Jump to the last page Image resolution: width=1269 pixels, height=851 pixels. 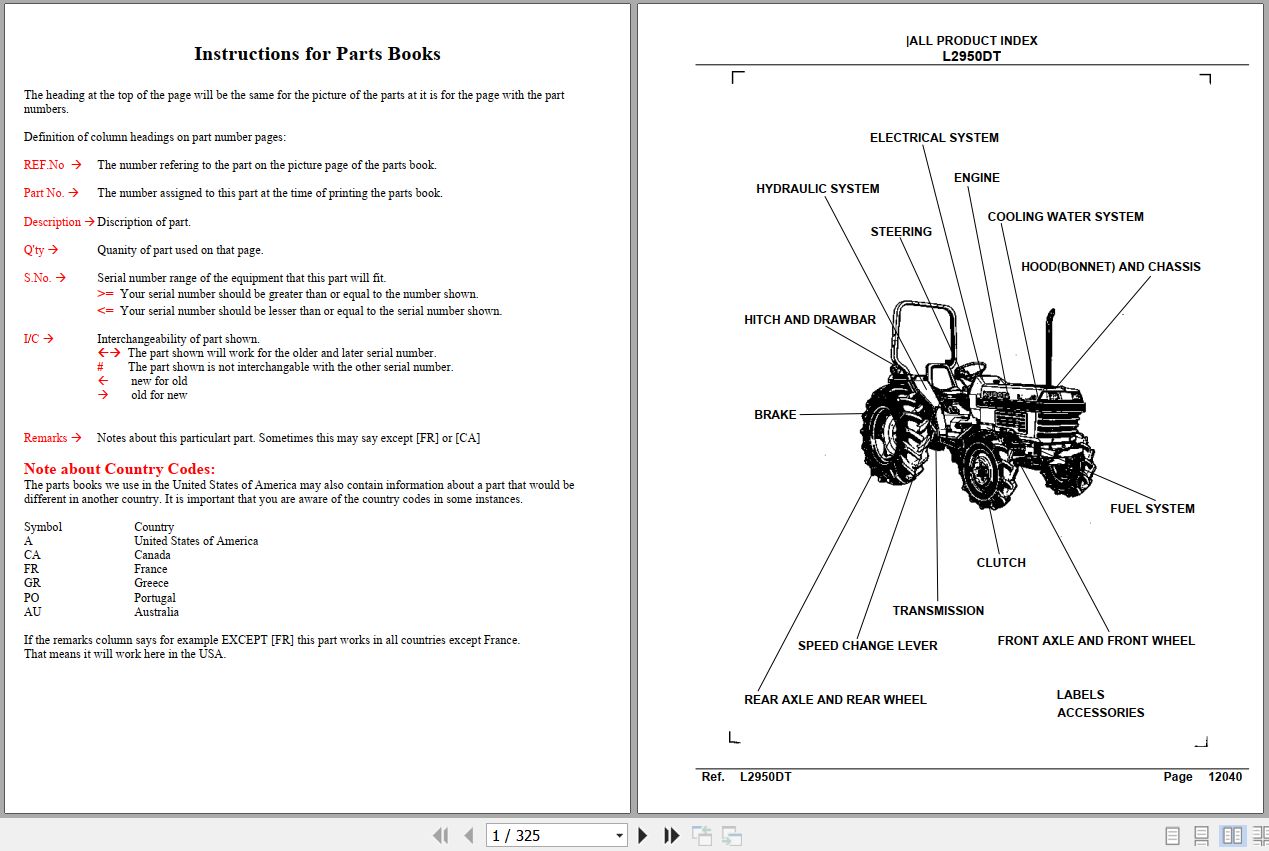tap(672, 835)
